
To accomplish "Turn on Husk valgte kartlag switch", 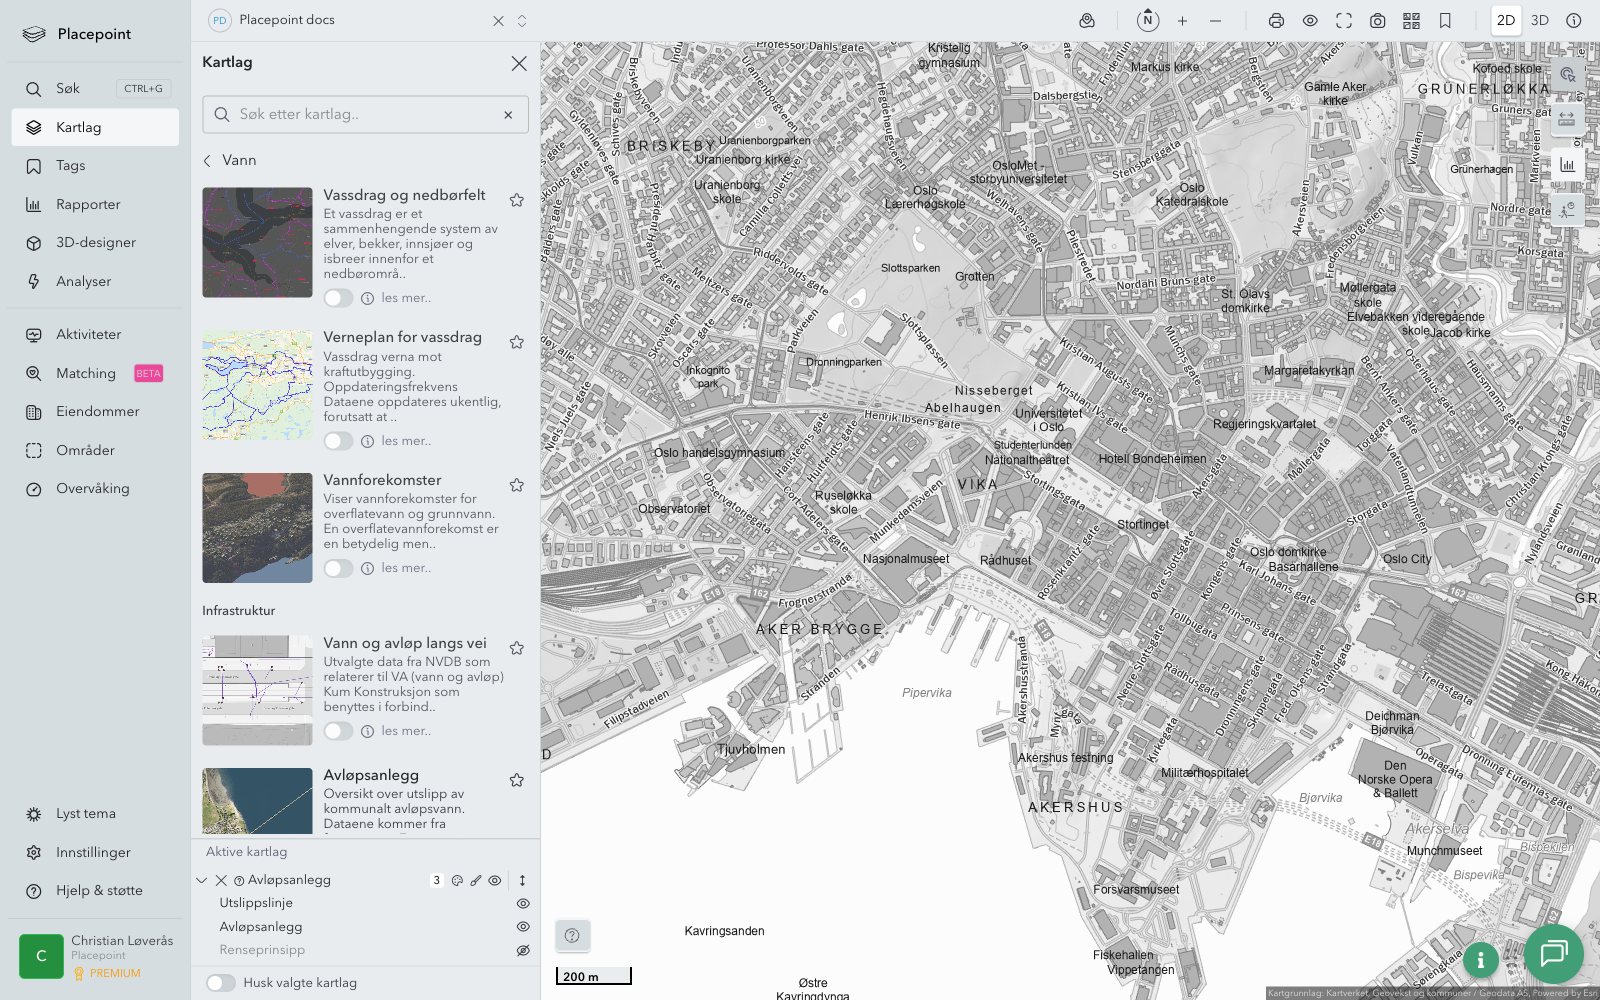I will 221,983.
